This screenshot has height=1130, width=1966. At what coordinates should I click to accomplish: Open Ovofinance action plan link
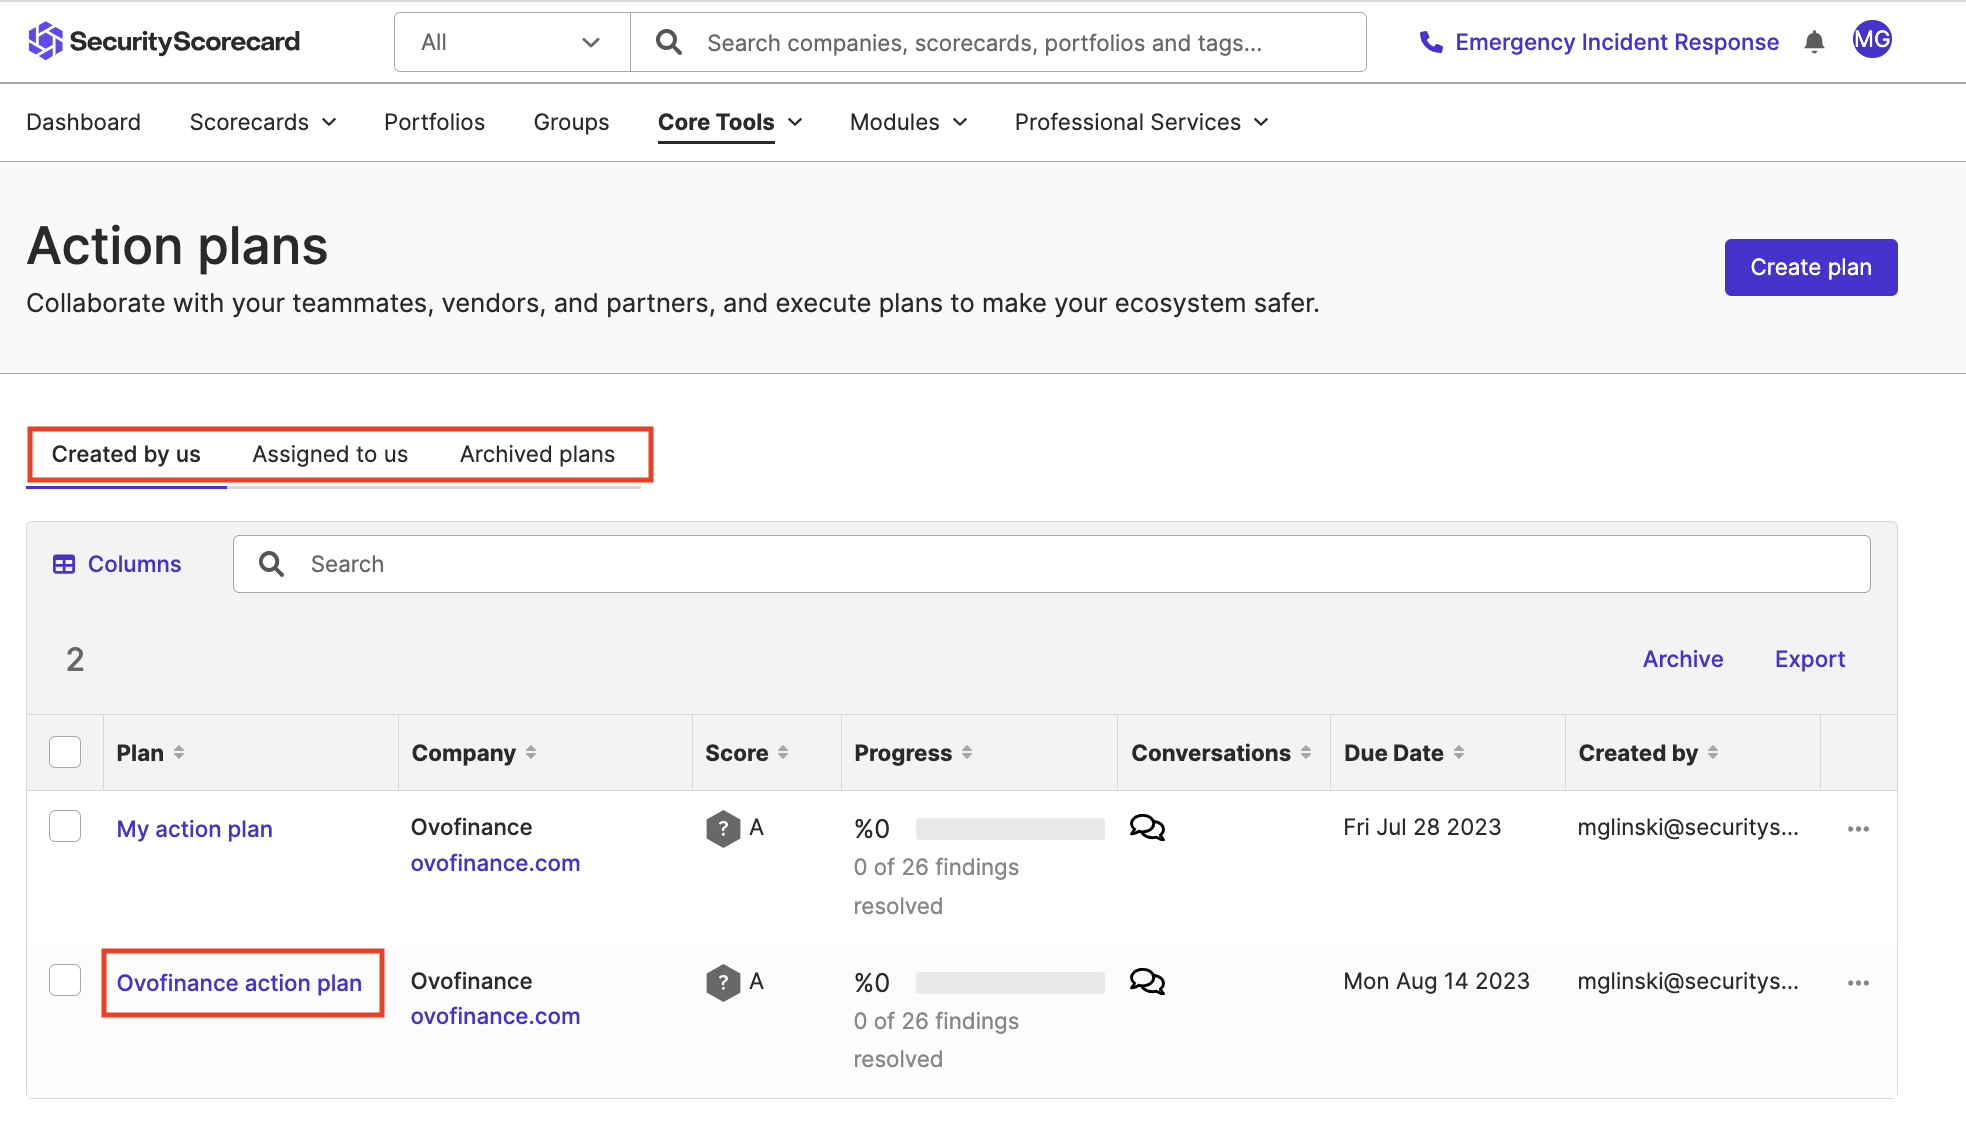pyautogui.click(x=239, y=983)
